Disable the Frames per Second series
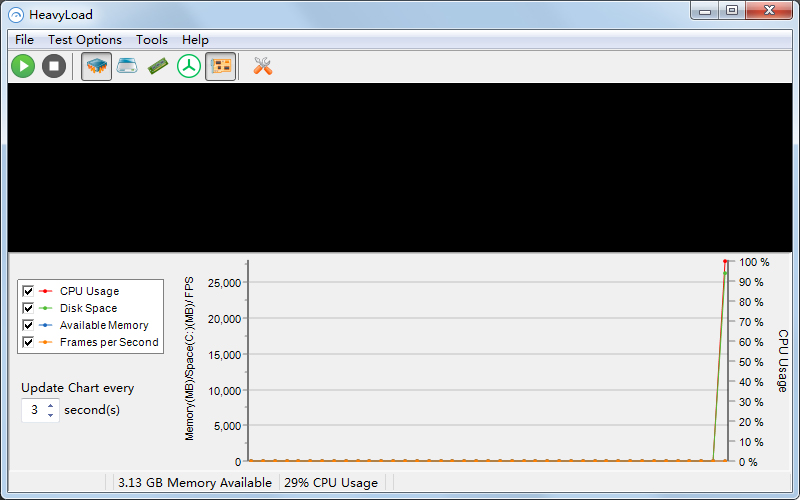 pos(28,342)
